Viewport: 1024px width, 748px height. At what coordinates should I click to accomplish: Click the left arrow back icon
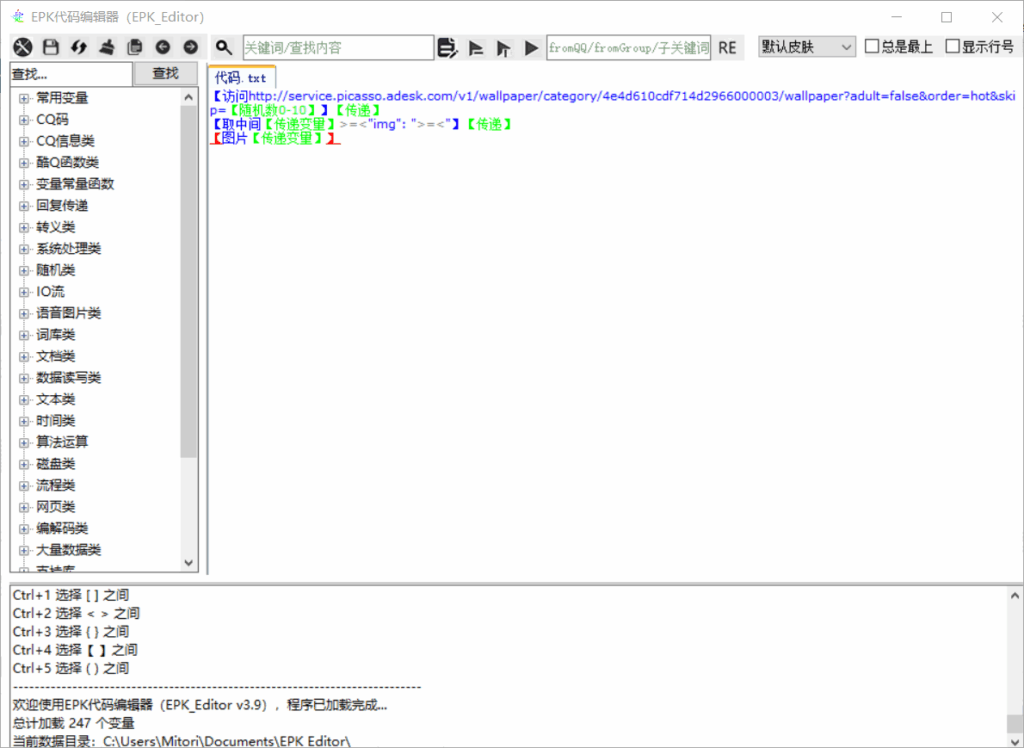coord(162,47)
